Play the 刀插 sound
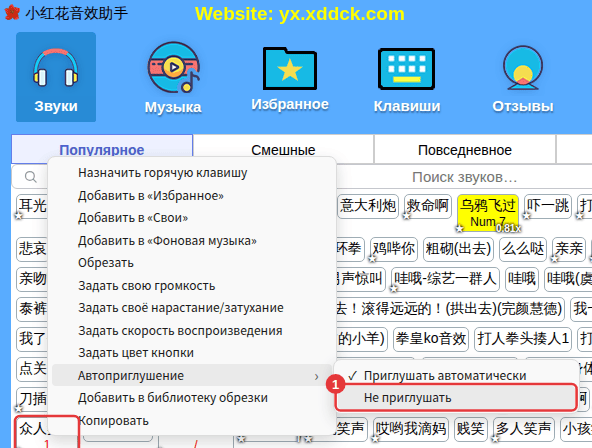Image resolution: width=592 pixels, height=448 pixels. click(x=32, y=399)
